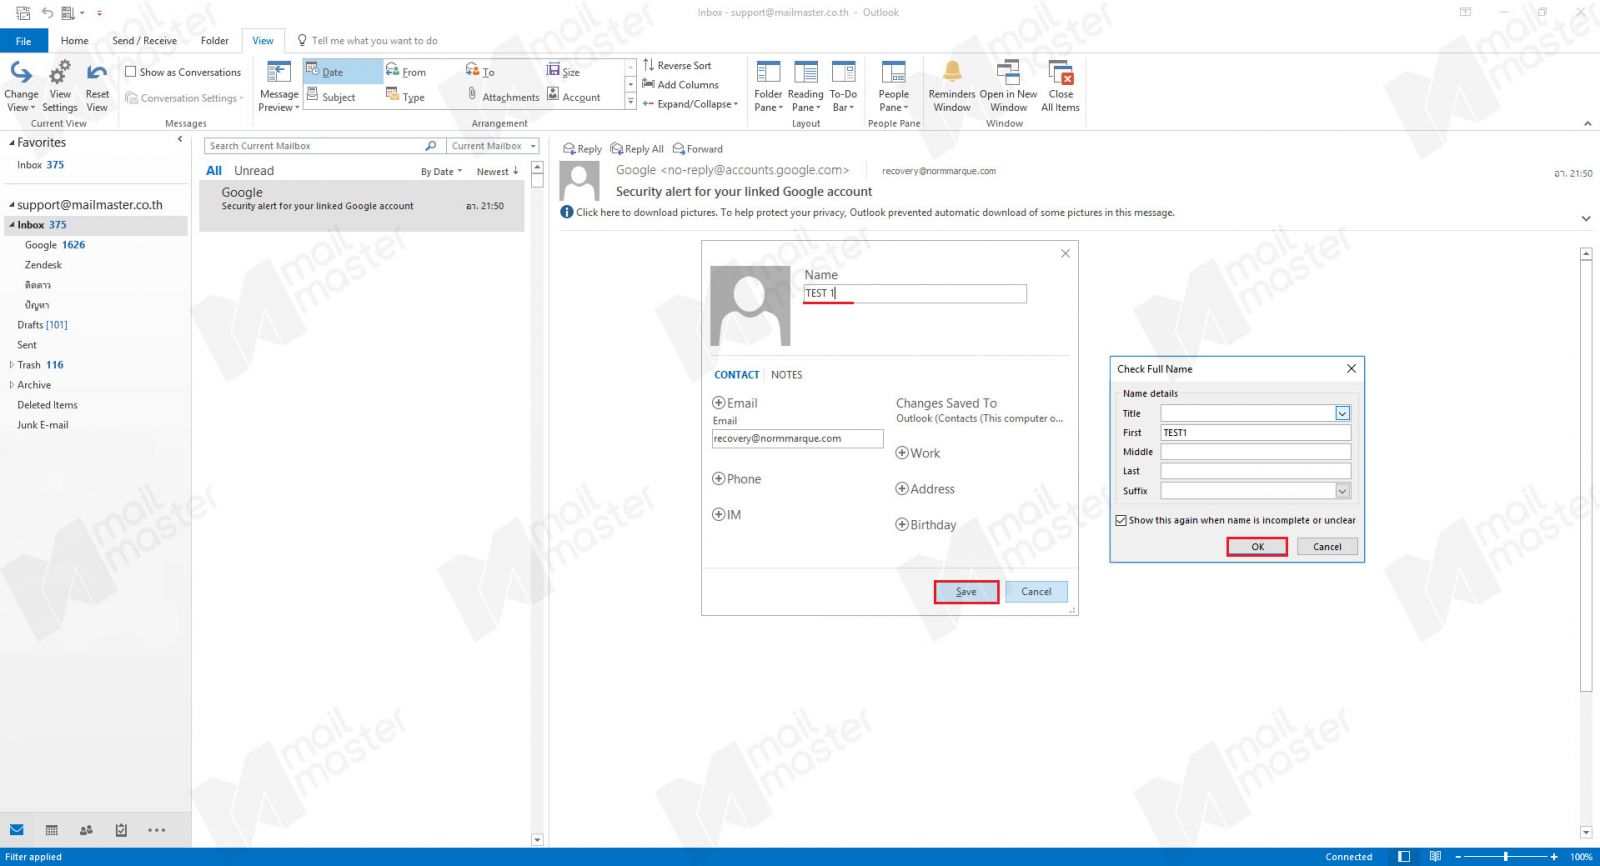Click the zoom slider handle

click(1505, 857)
